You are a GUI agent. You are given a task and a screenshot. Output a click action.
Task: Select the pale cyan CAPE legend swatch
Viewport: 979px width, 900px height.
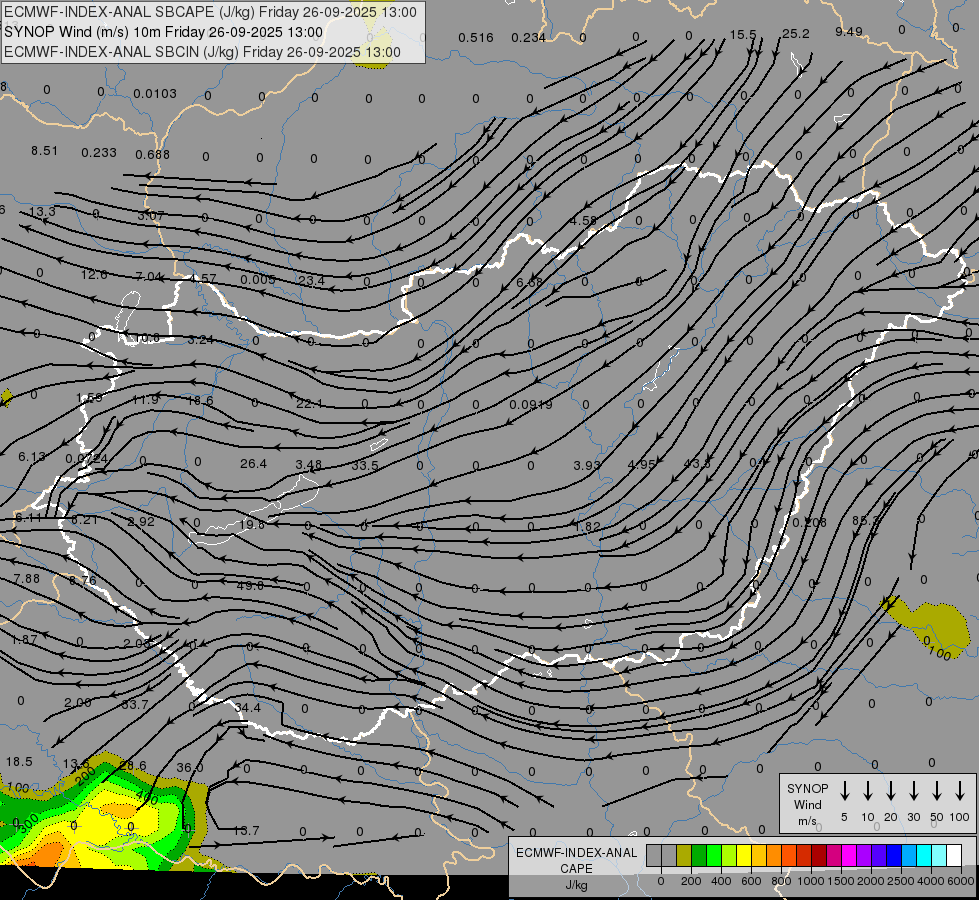[x=938, y=856]
